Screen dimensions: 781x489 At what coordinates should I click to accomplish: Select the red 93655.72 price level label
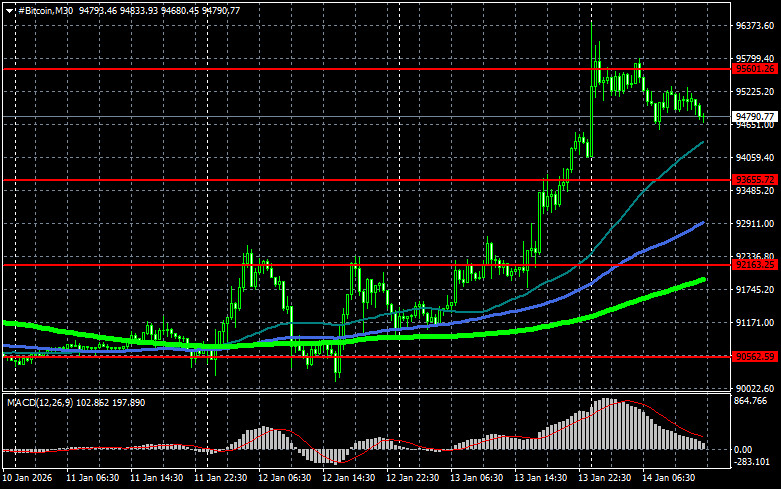click(756, 181)
